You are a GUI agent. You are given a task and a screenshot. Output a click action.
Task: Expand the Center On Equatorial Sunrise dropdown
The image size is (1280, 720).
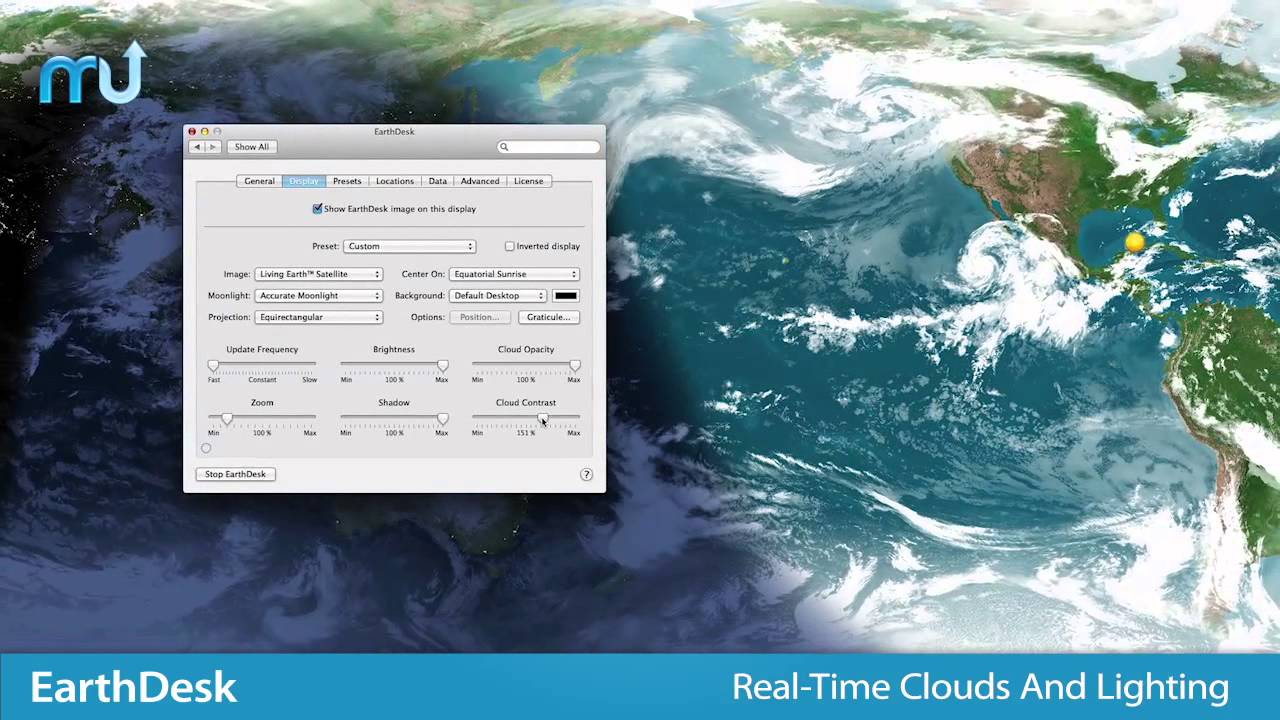(x=515, y=274)
